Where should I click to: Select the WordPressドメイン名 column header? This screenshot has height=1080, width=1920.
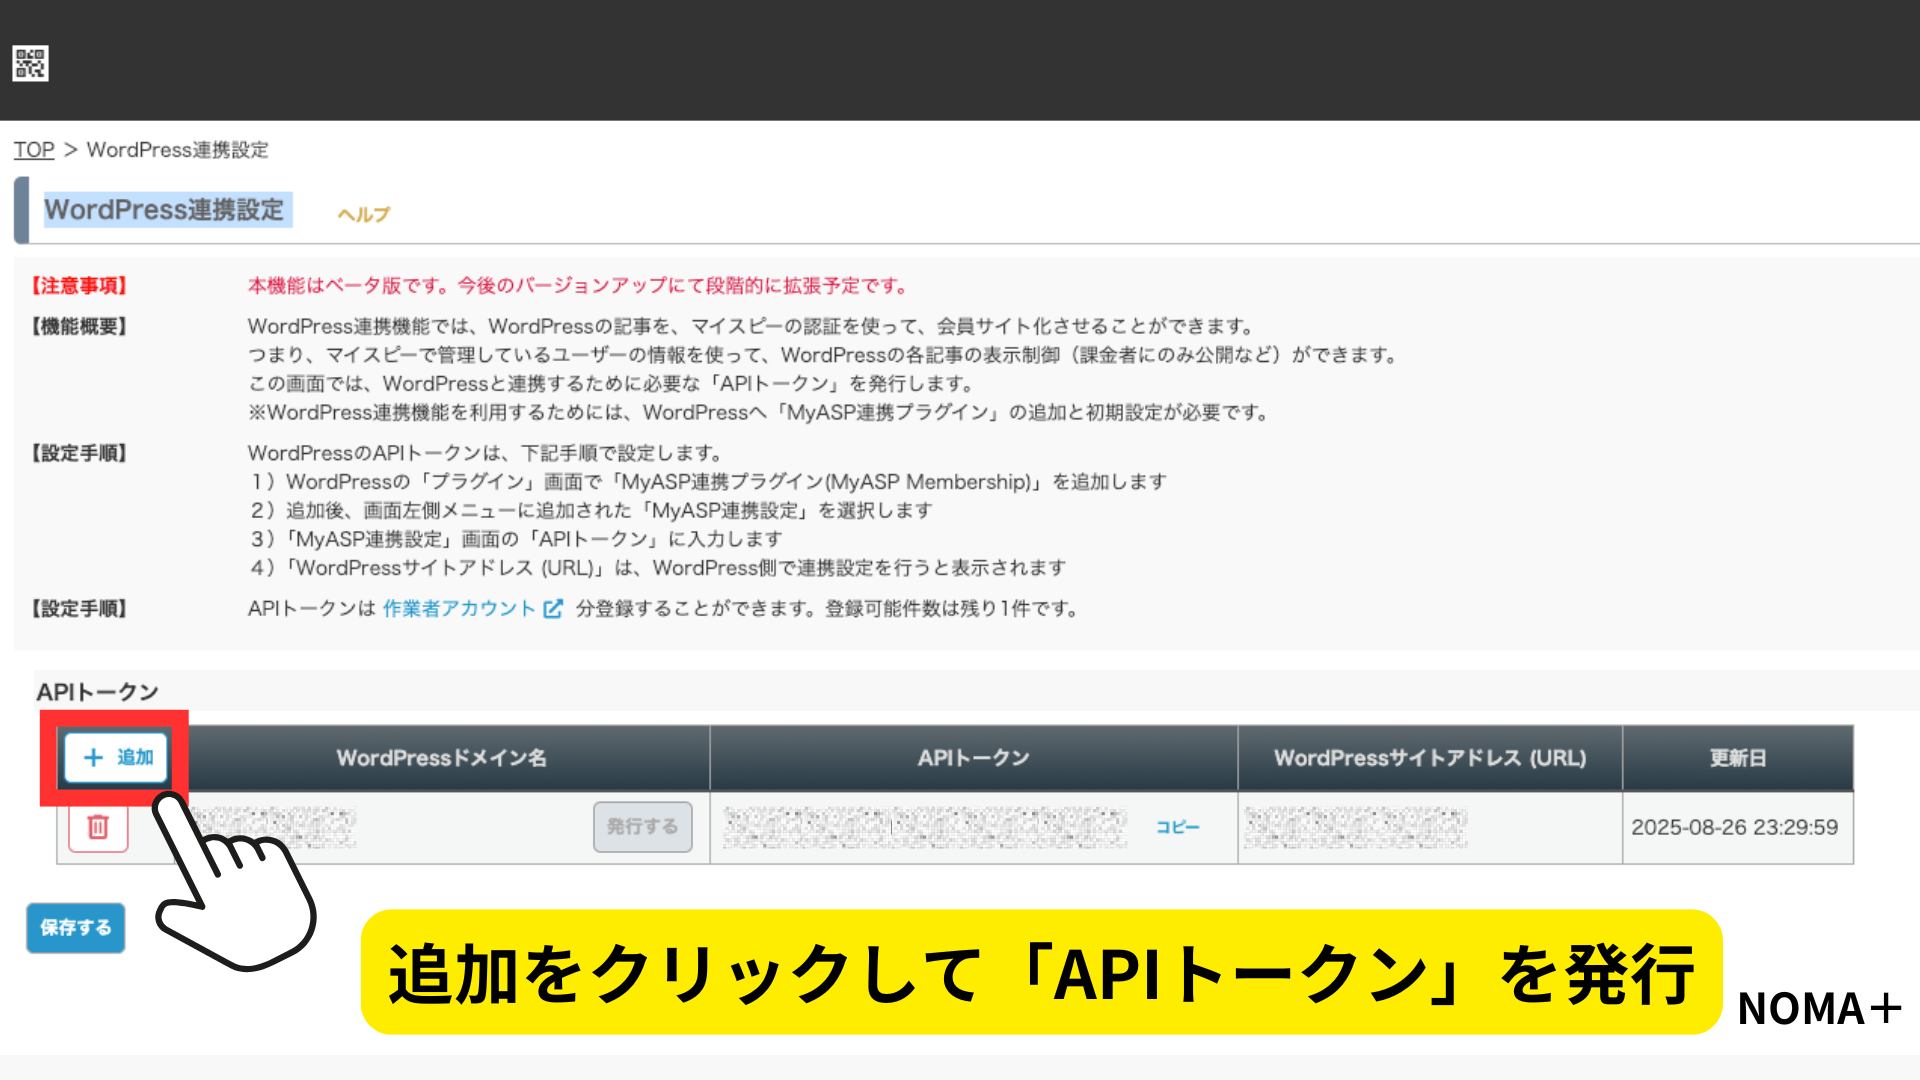(442, 758)
